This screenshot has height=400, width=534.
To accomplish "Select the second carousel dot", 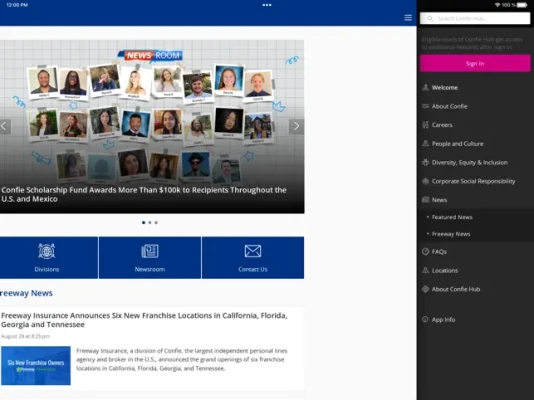I will point(150,223).
